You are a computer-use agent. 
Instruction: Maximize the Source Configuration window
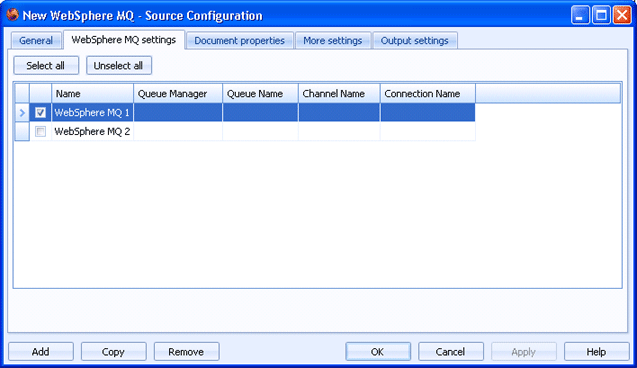pyautogui.click(x=601, y=15)
